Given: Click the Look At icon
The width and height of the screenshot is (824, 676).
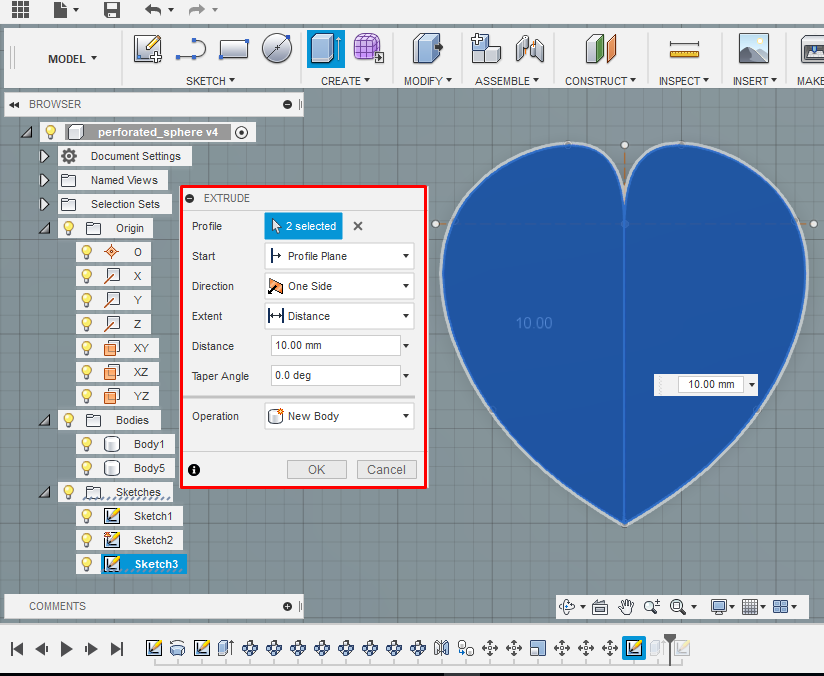Looking at the screenshot, I should coord(600,607).
